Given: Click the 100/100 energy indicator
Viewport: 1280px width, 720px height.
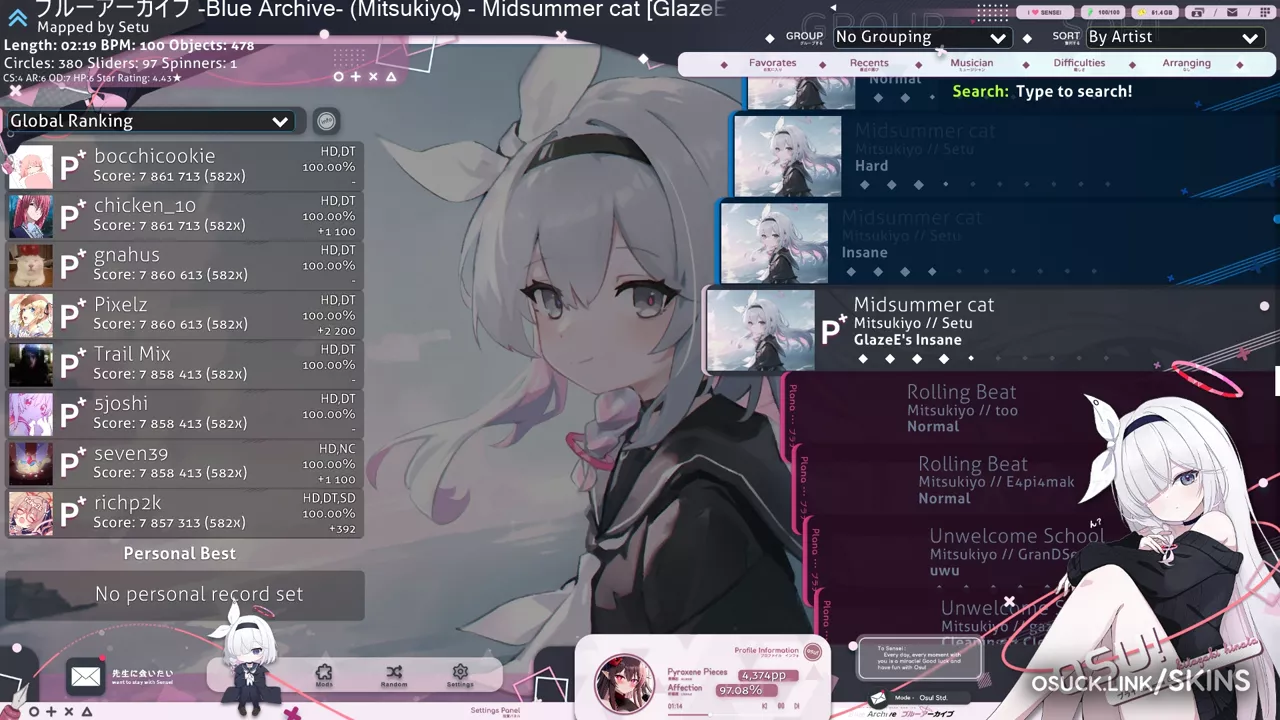Looking at the screenshot, I should tap(1103, 12).
